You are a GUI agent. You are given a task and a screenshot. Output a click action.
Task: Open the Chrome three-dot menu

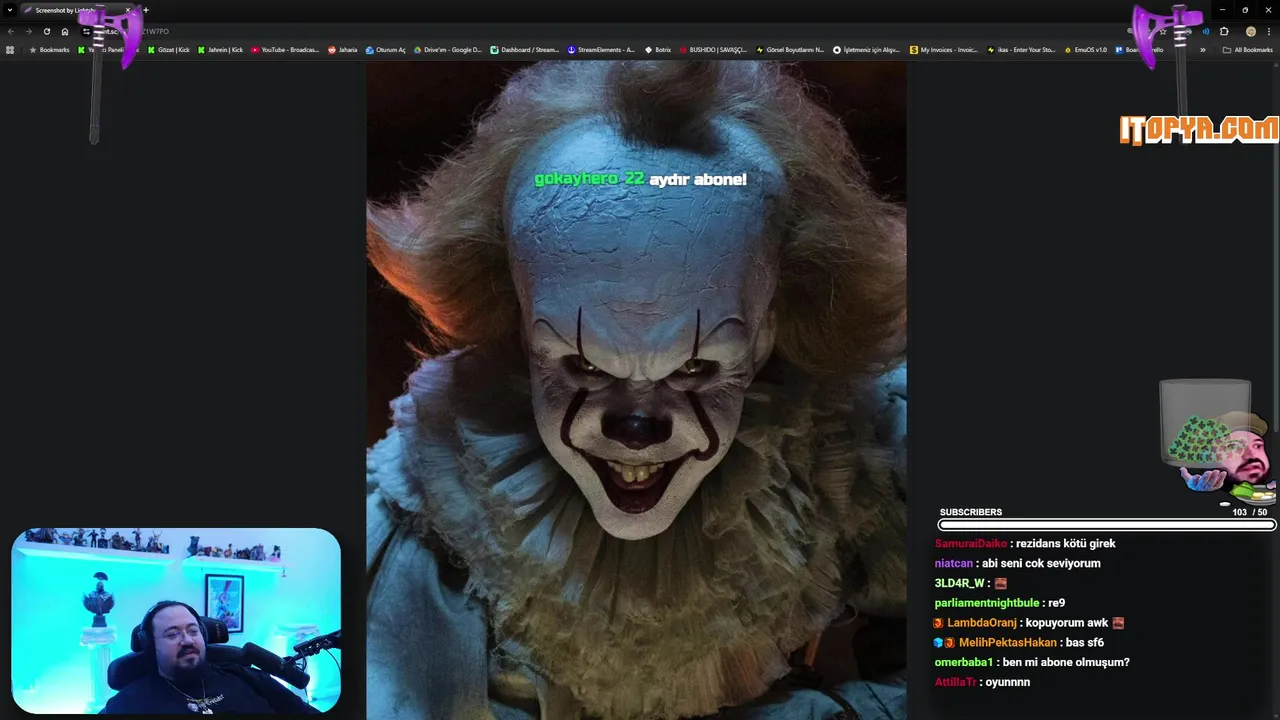(x=1268, y=31)
